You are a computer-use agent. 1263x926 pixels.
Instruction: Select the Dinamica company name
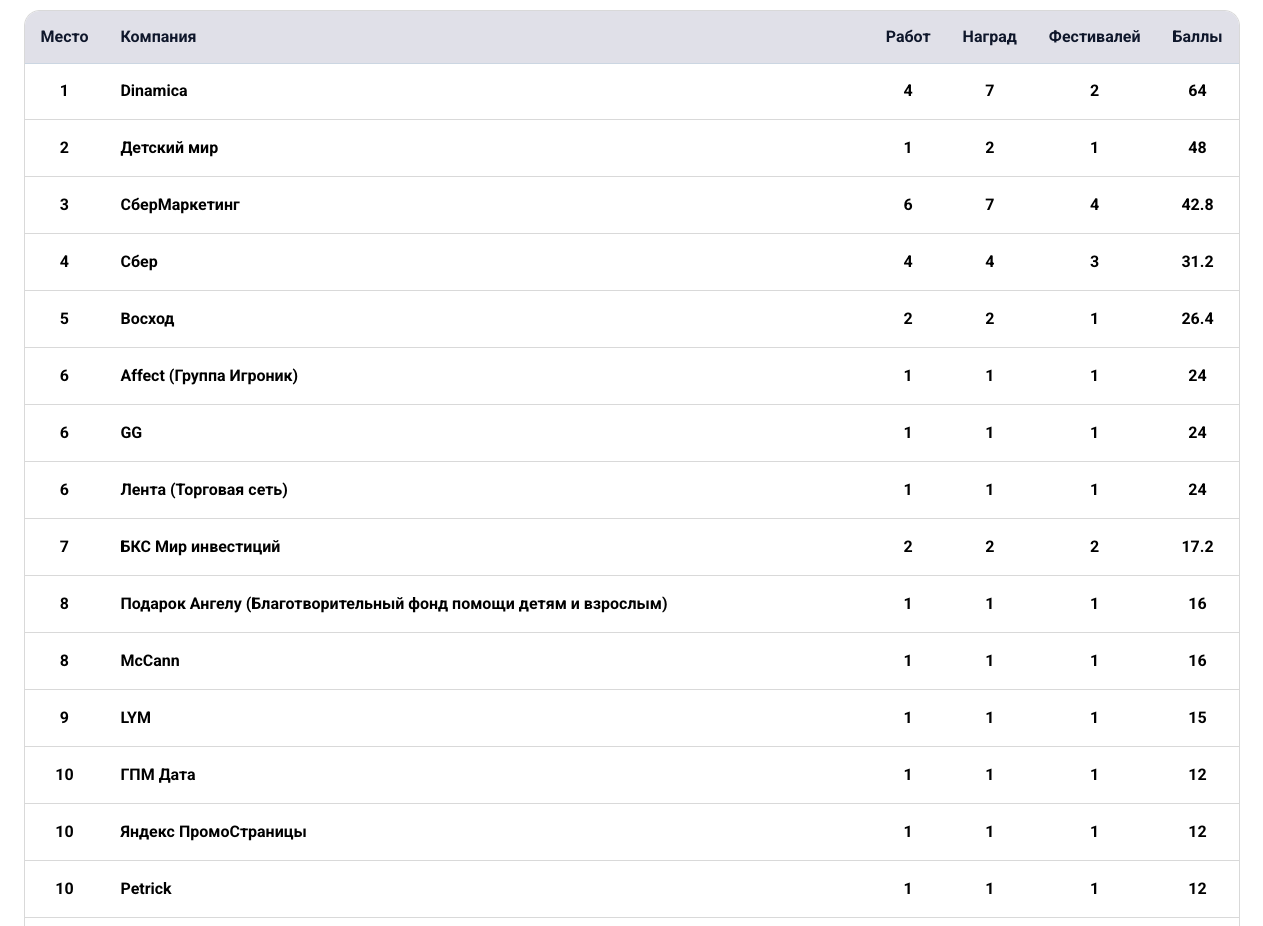(x=154, y=91)
